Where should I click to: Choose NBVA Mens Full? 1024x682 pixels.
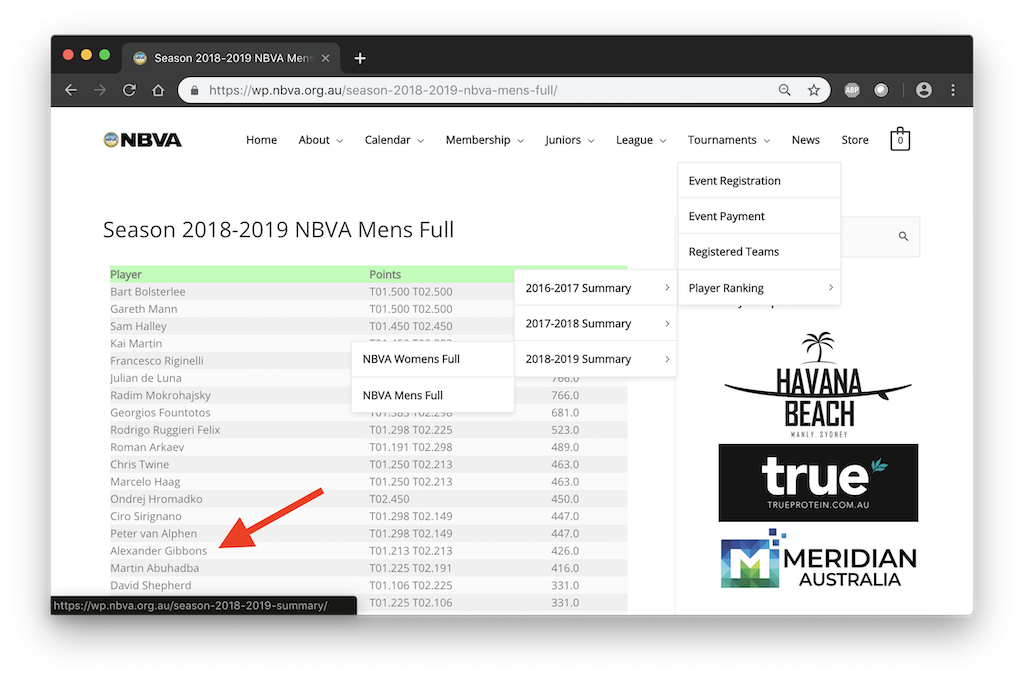(432, 395)
